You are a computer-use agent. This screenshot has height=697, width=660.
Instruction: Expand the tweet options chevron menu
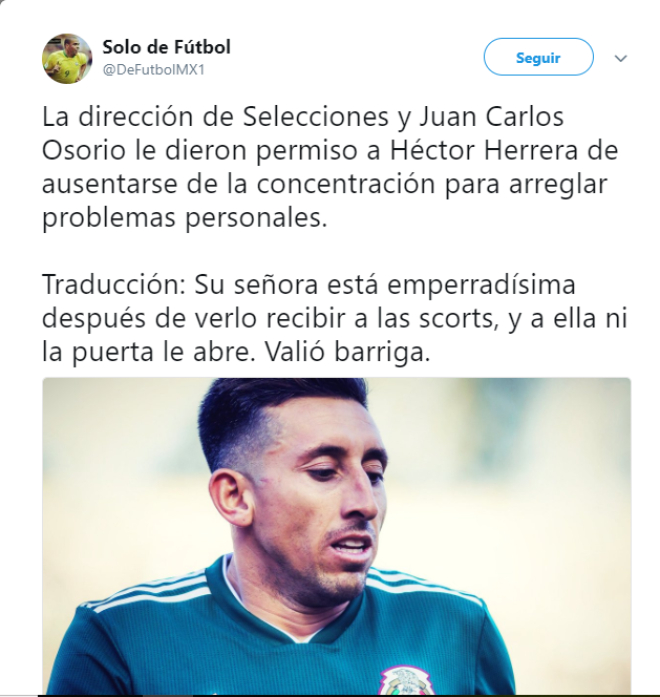click(620, 58)
